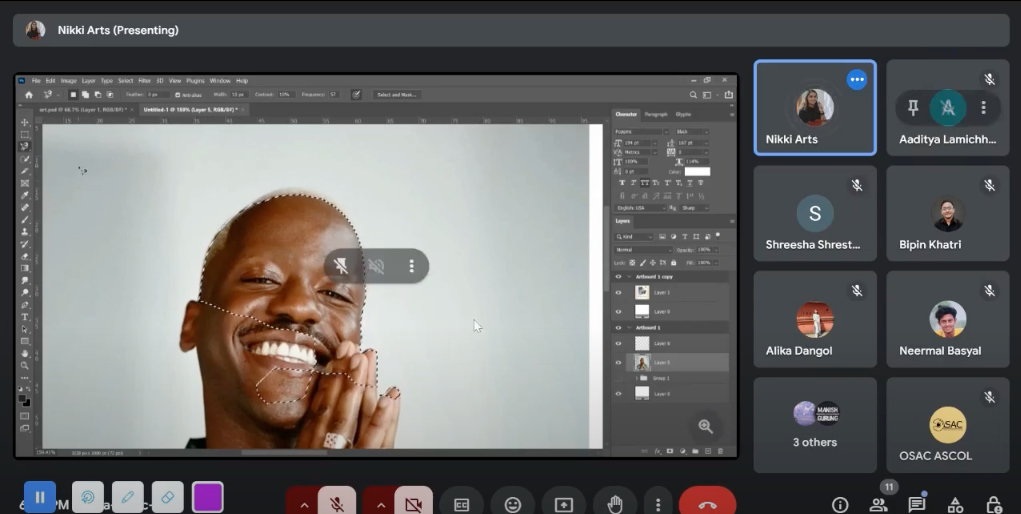Select the Rectangular Marquee tool
The width and height of the screenshot is (1021, 514).
pyautogui.click(x=25, y=134)
